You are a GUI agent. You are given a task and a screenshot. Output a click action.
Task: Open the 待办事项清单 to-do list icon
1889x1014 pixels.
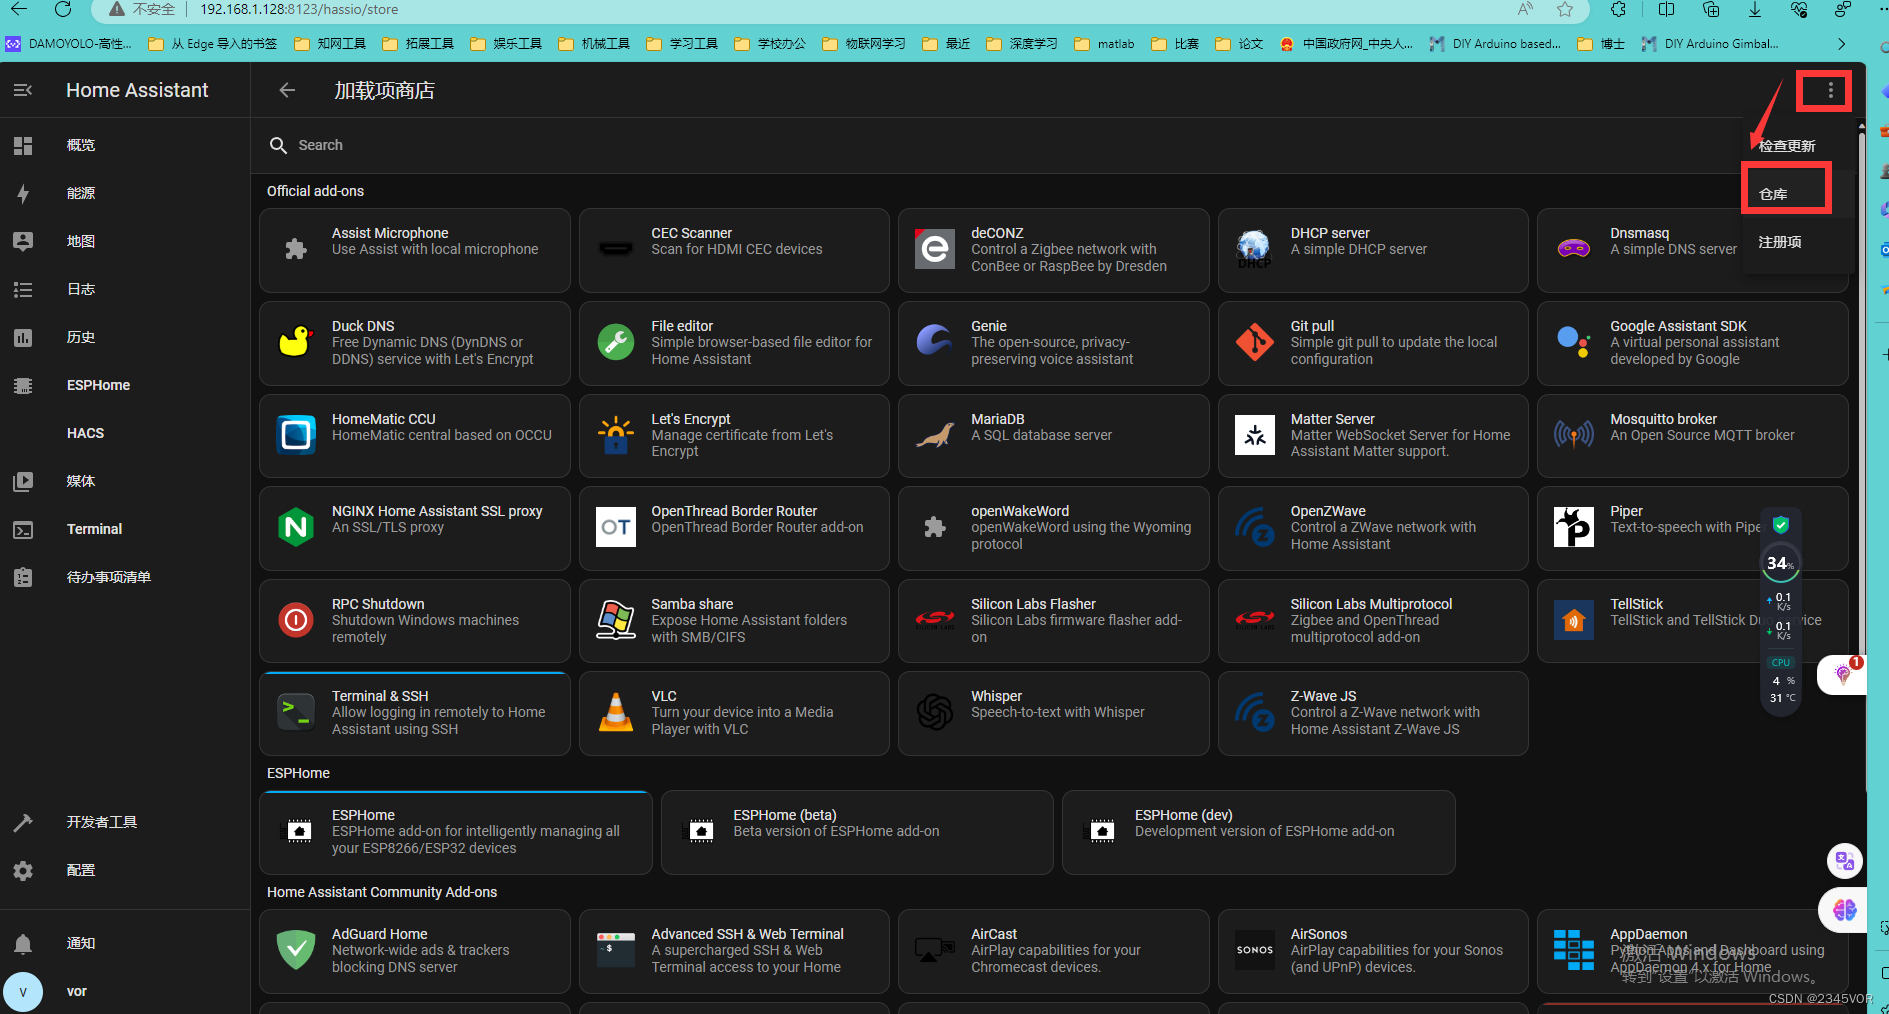tap(23, 577)
